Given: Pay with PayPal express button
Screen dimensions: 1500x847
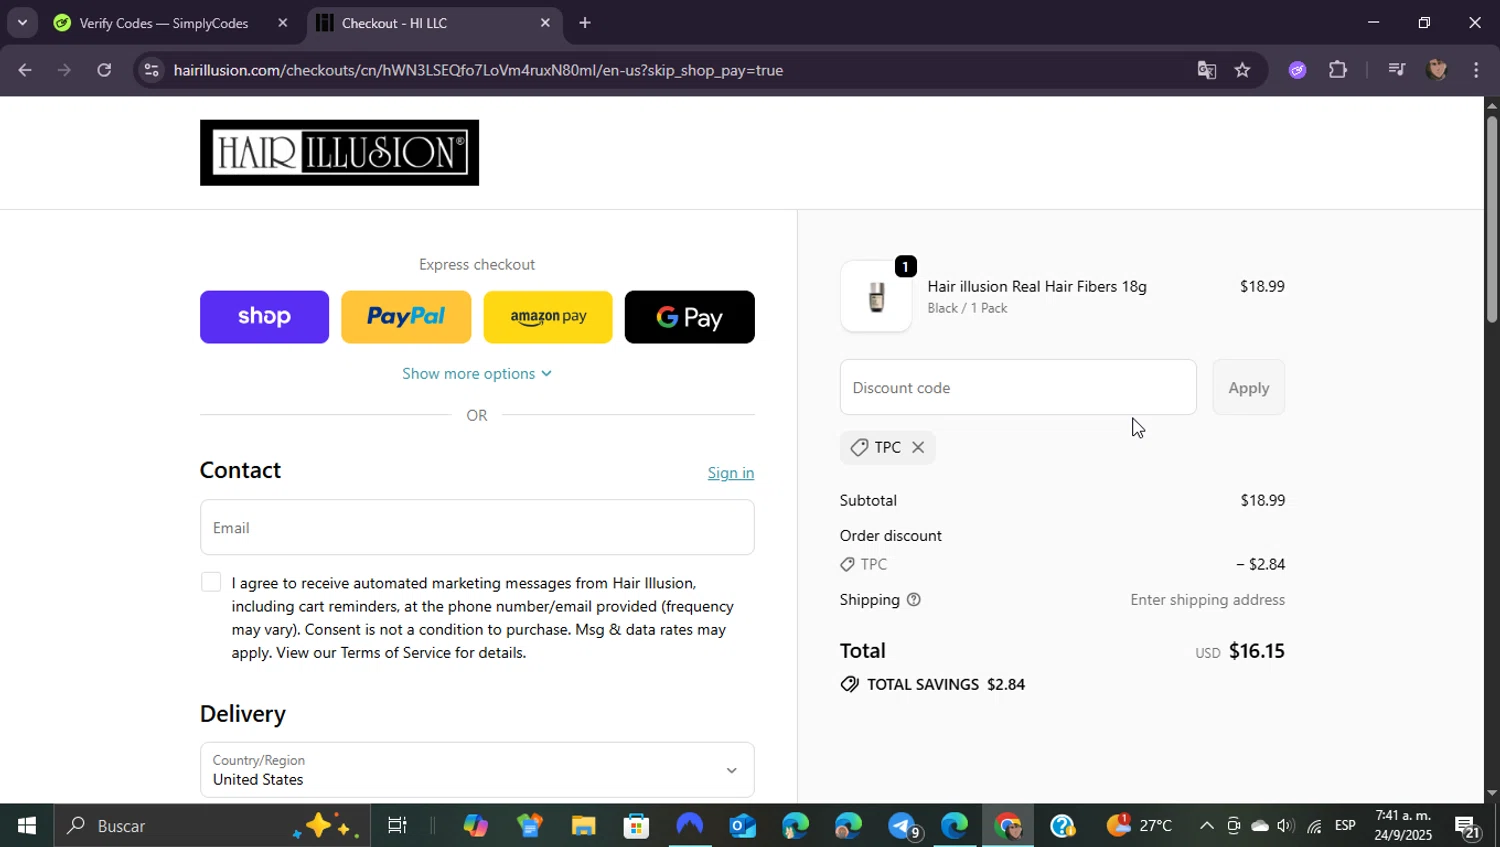Looking at the screenshot, I should (x=406, y=317).
